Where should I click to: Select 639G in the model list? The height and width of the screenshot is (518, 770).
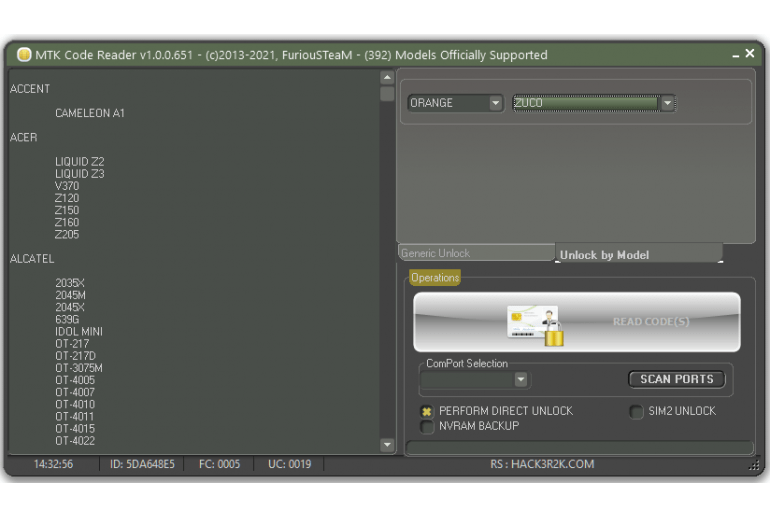coord(67,320)
